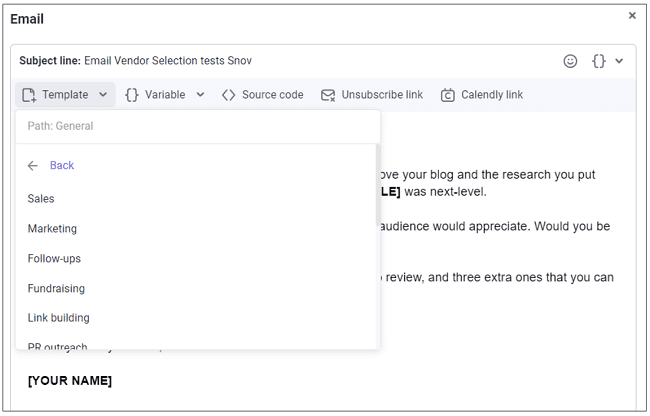The height and width of the screenshot is (416, 650).
Task: Open the Fundraising template category
Action: (x=56, y=289)
